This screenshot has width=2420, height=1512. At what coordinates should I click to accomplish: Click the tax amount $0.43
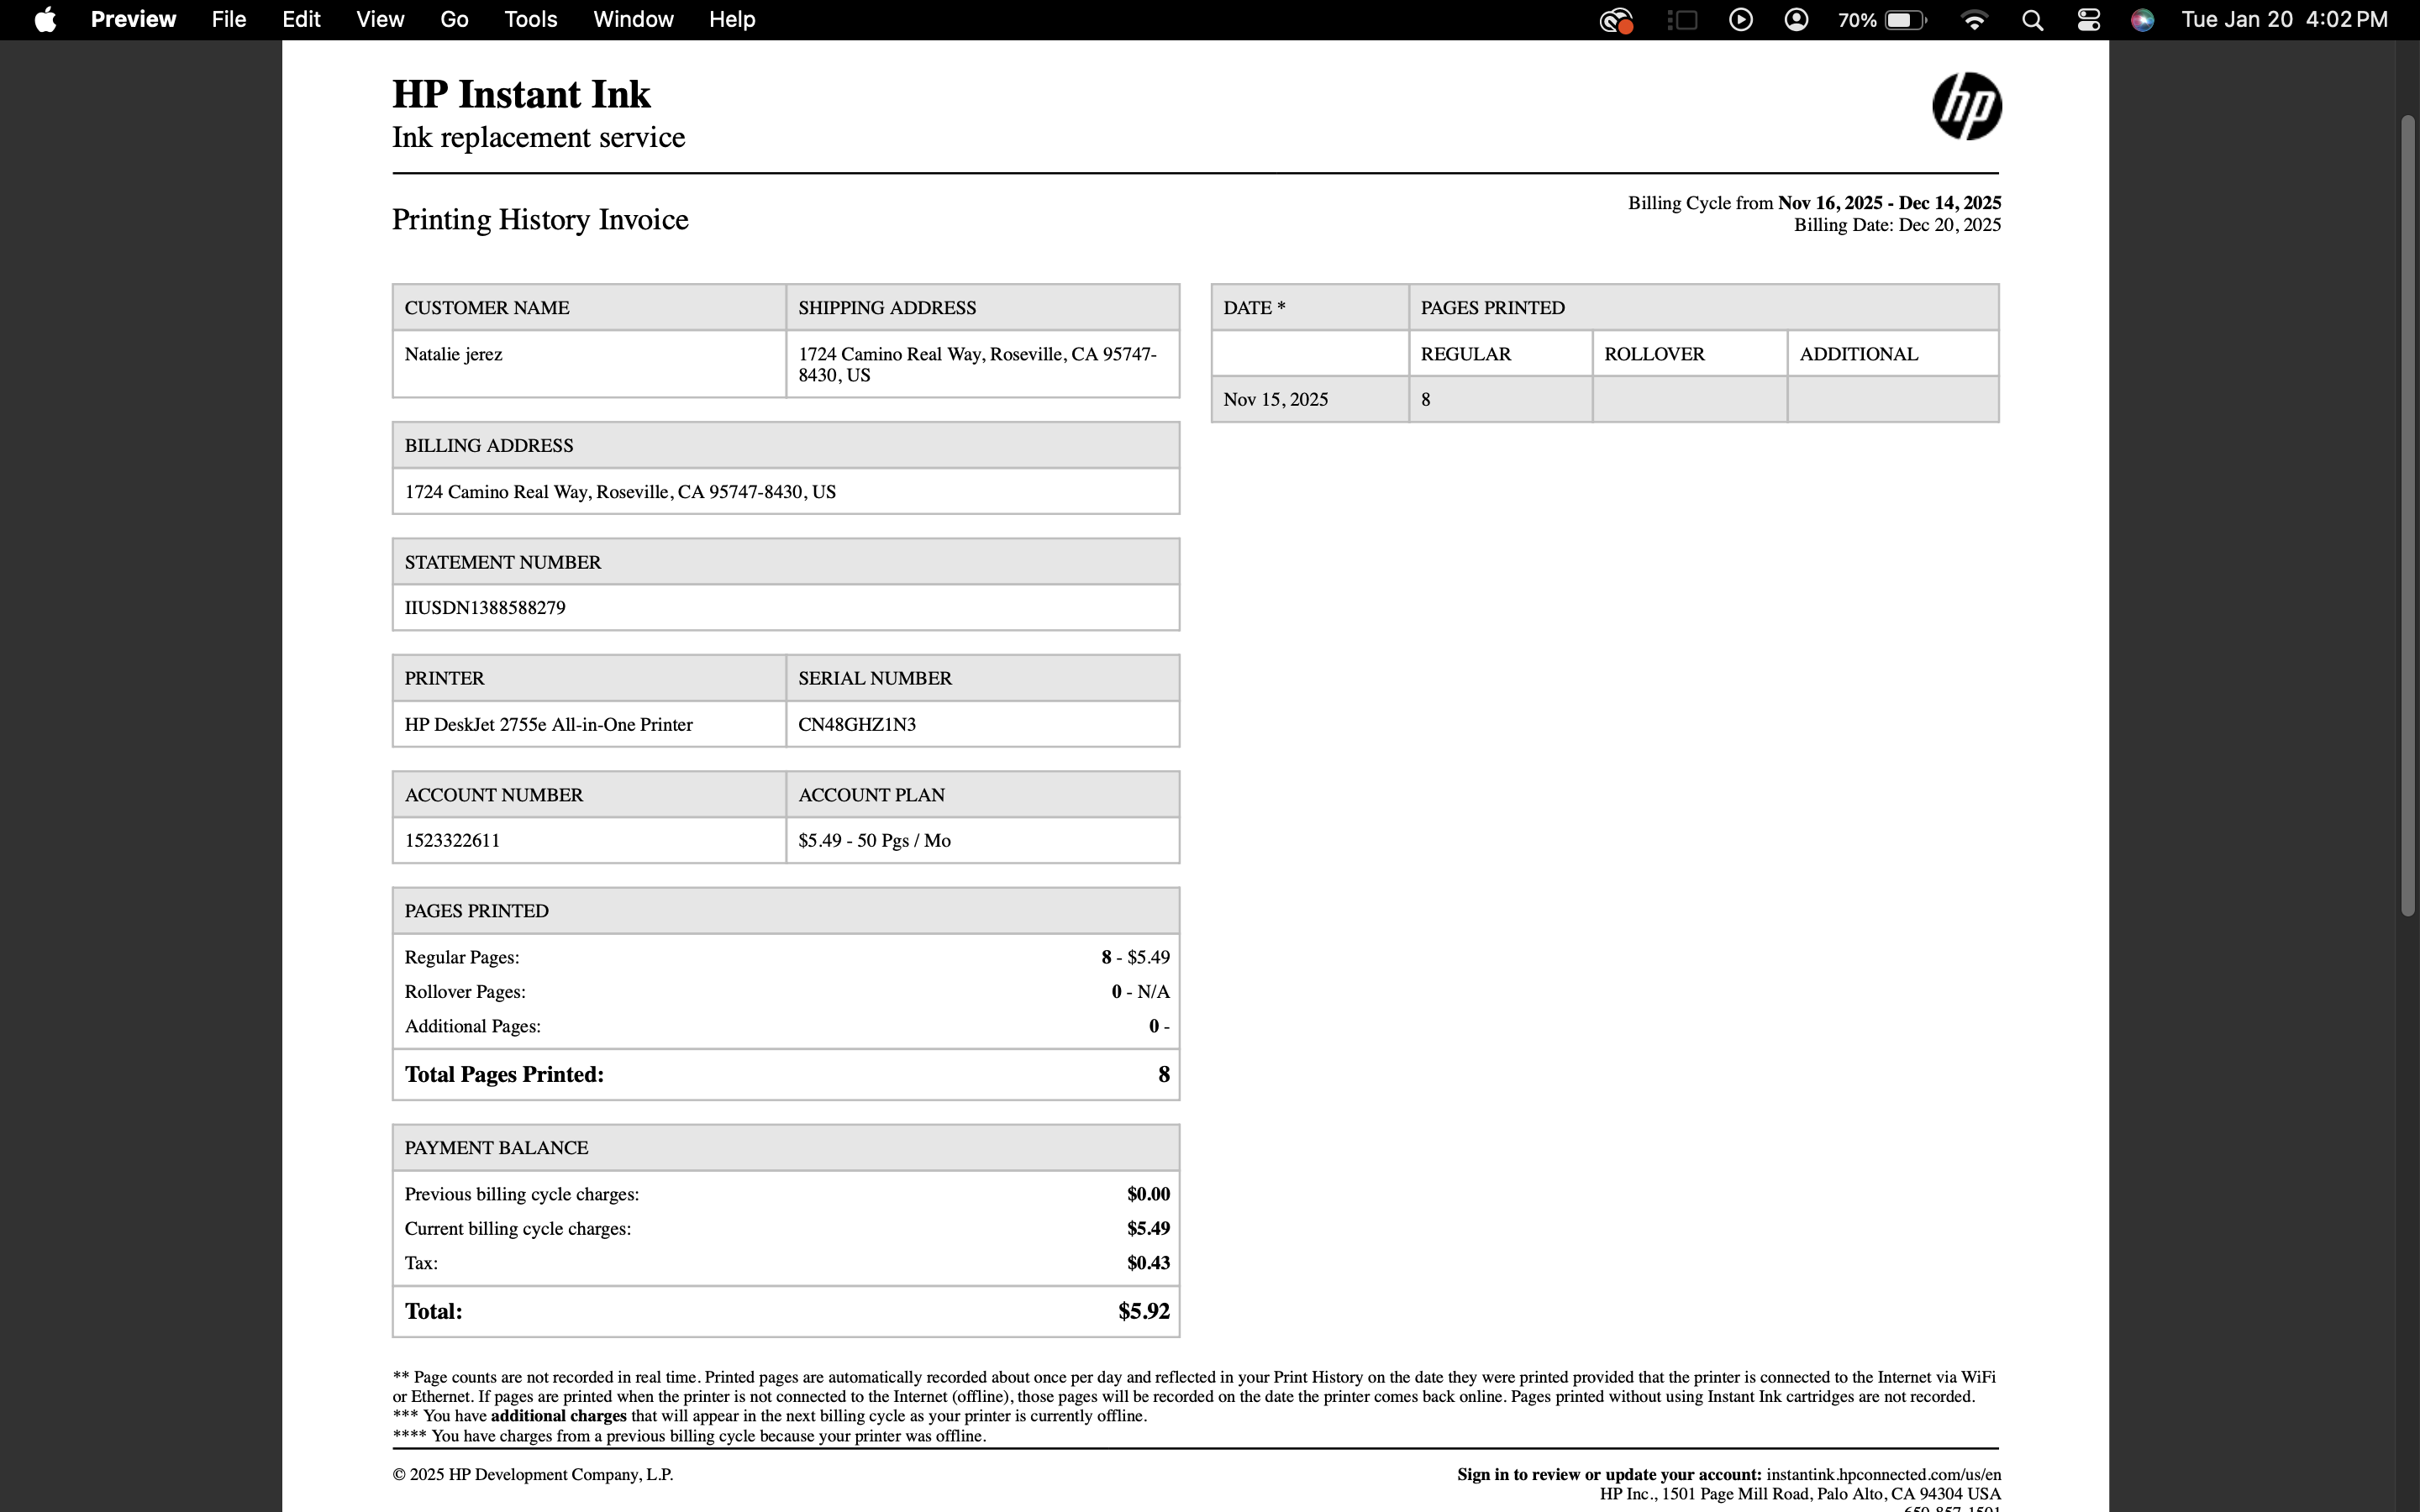click(1148, 1263)
